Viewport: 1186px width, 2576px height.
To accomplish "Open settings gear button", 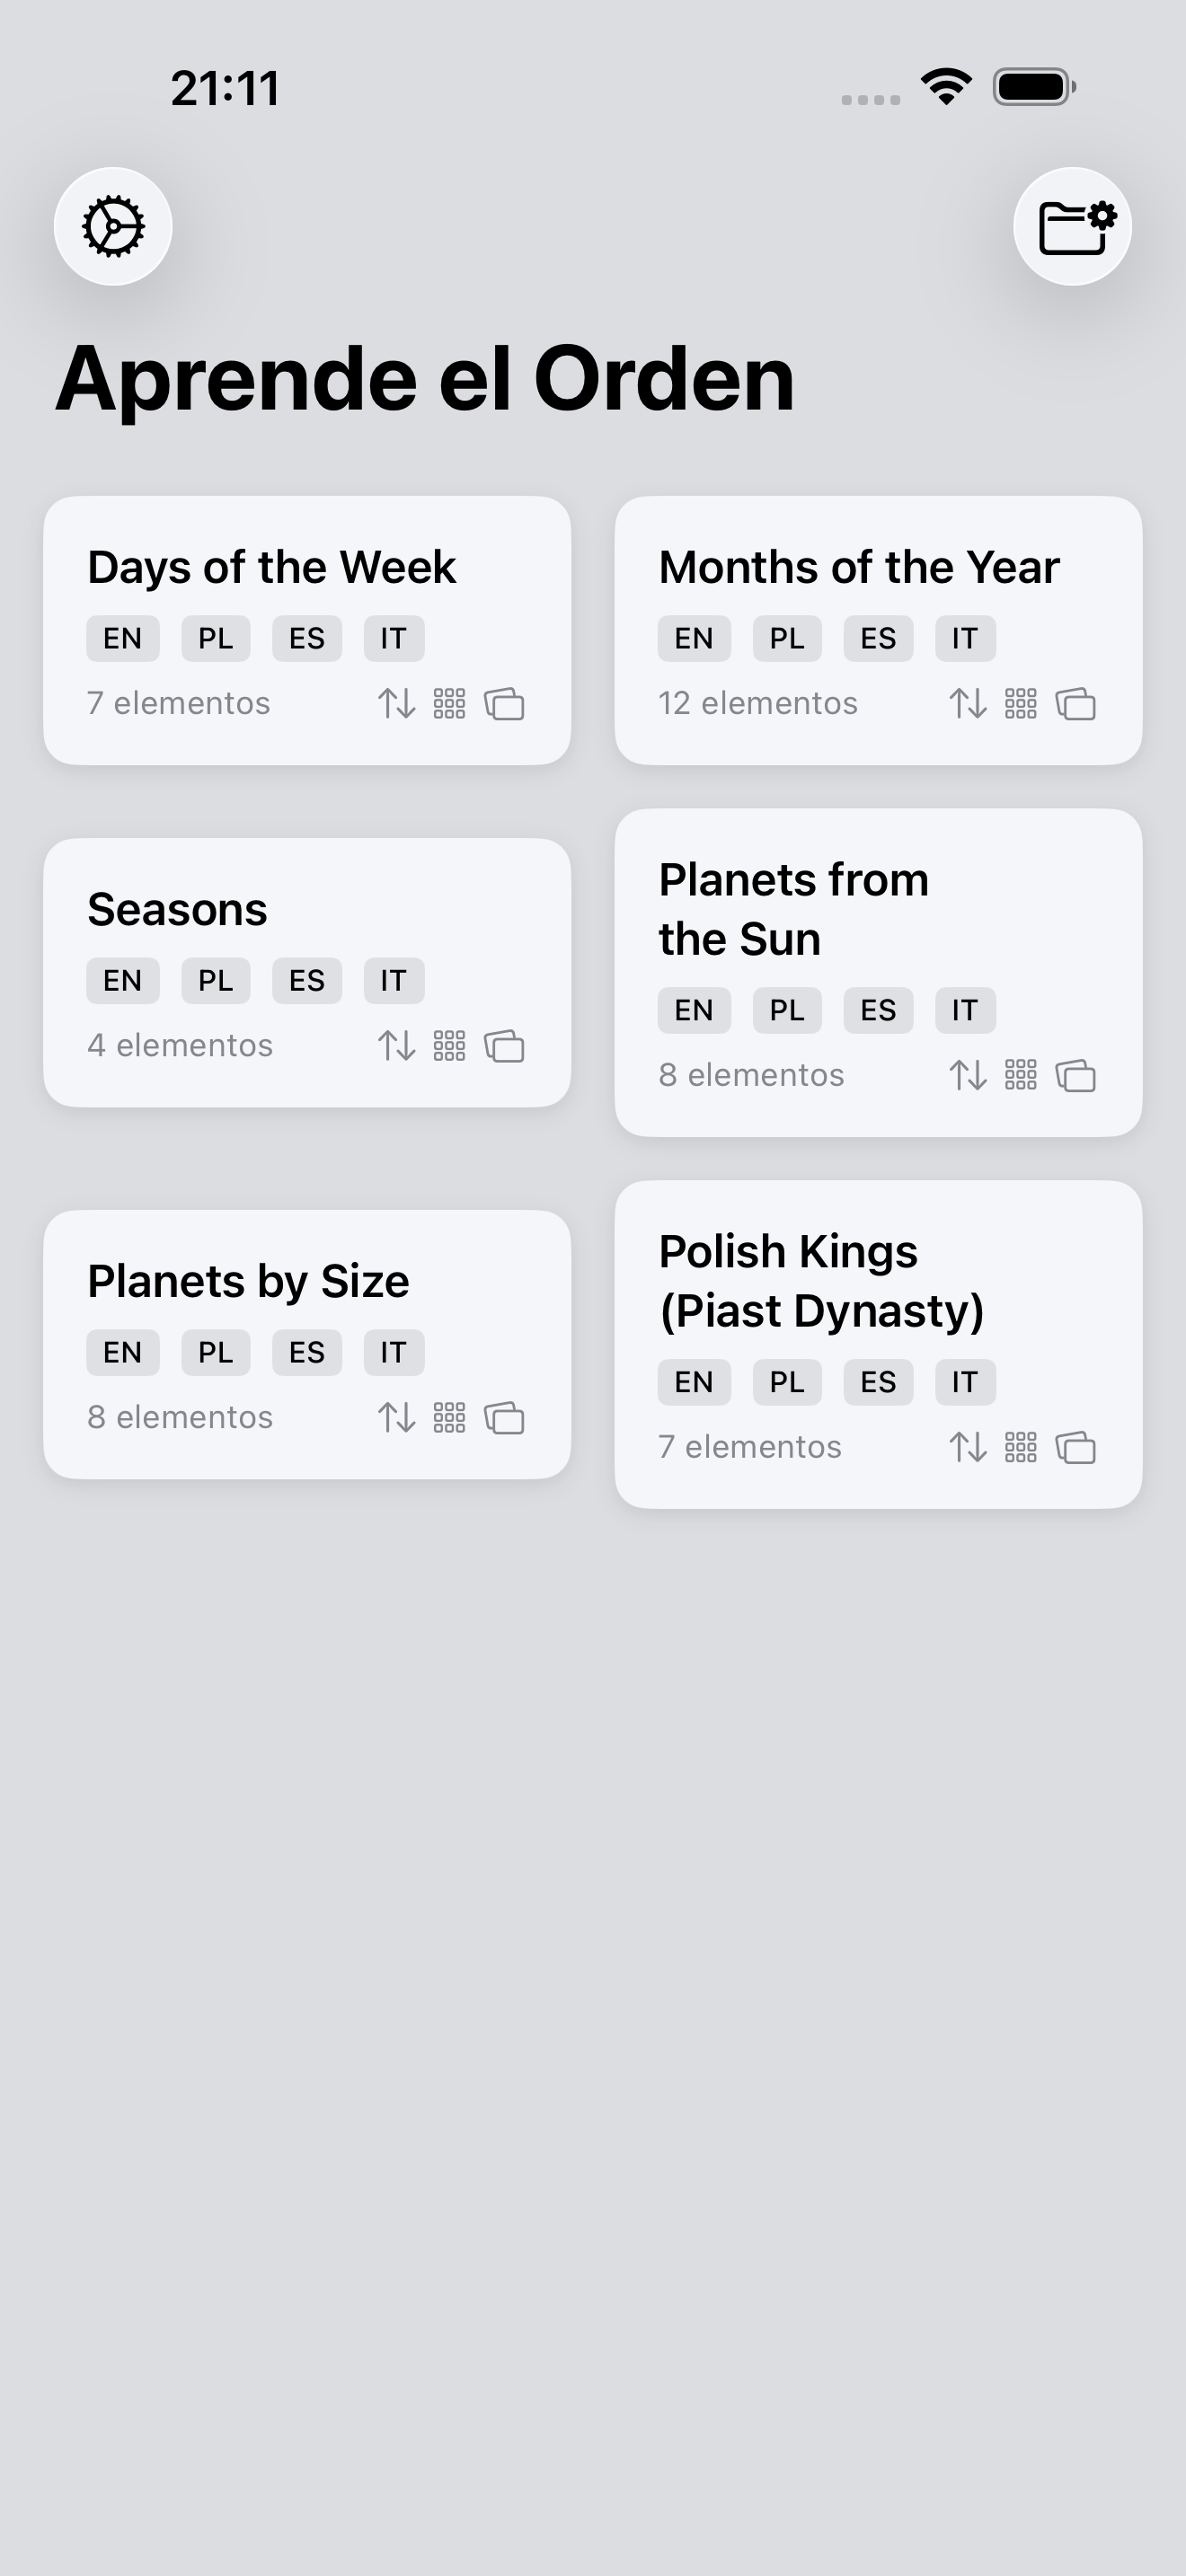I will pyautogui.click(x=113, y=227).
